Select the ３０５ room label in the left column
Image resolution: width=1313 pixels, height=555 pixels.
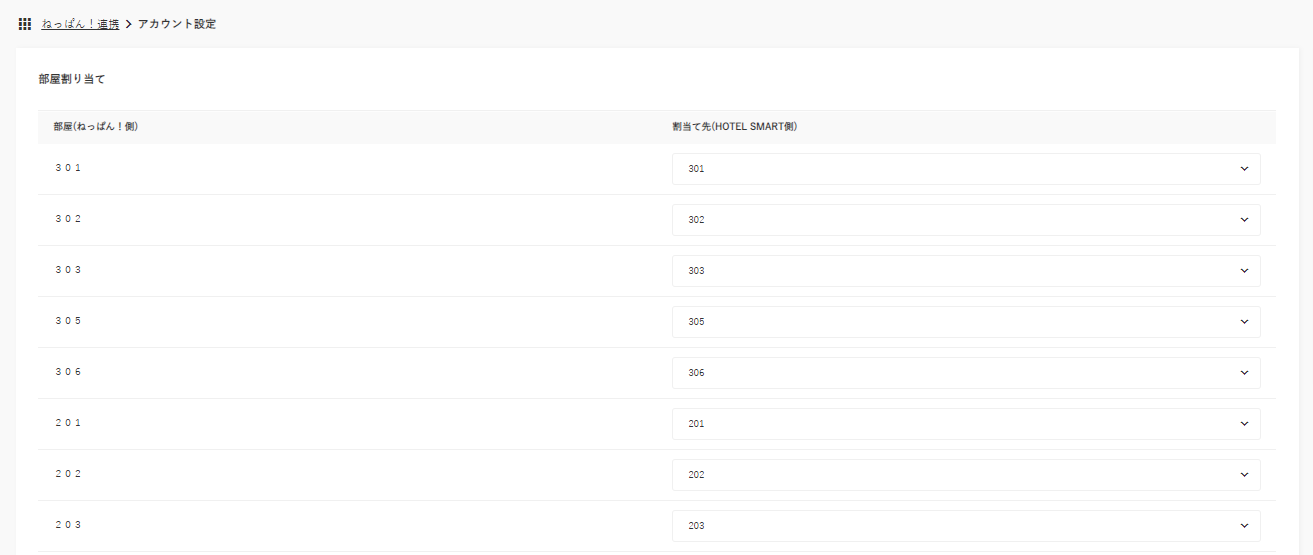click(x=68, y=321)
